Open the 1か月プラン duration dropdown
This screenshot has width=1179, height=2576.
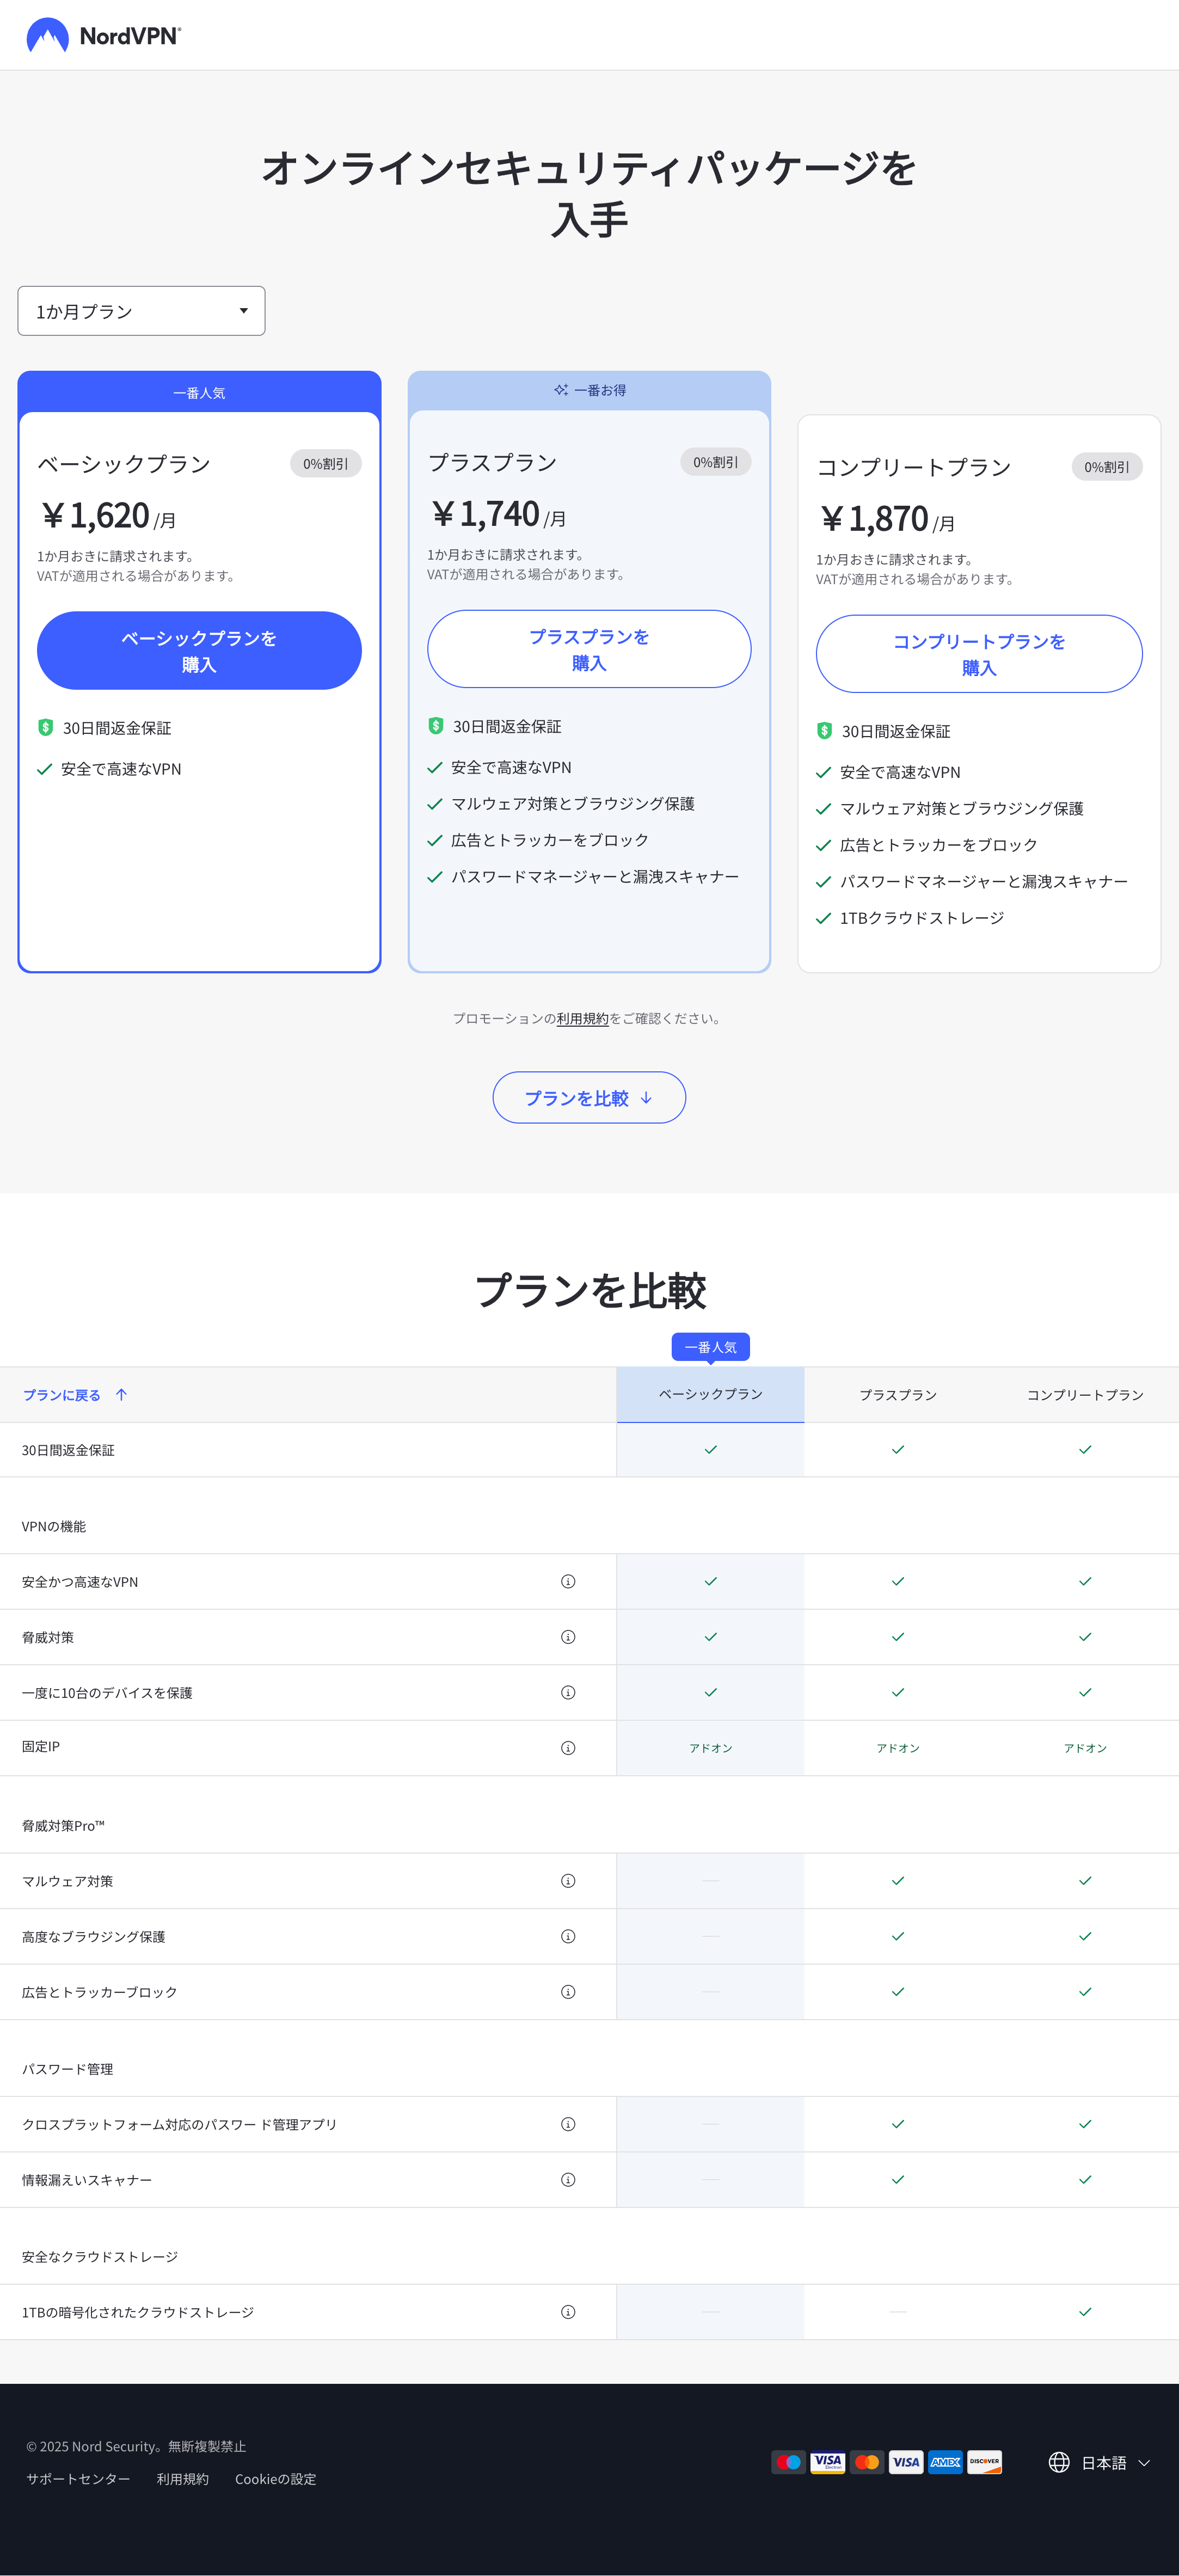(141, 311)
